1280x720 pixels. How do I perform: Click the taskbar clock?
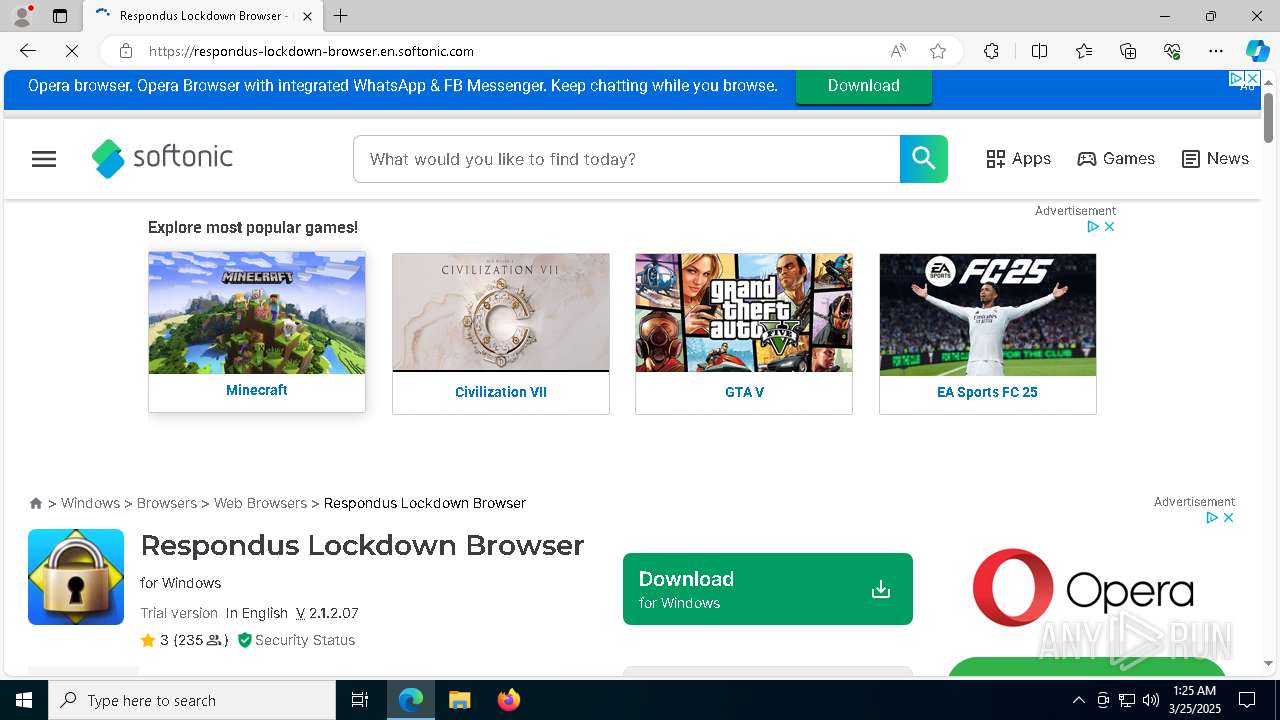pyautogui.click(x=1194, y=700)
